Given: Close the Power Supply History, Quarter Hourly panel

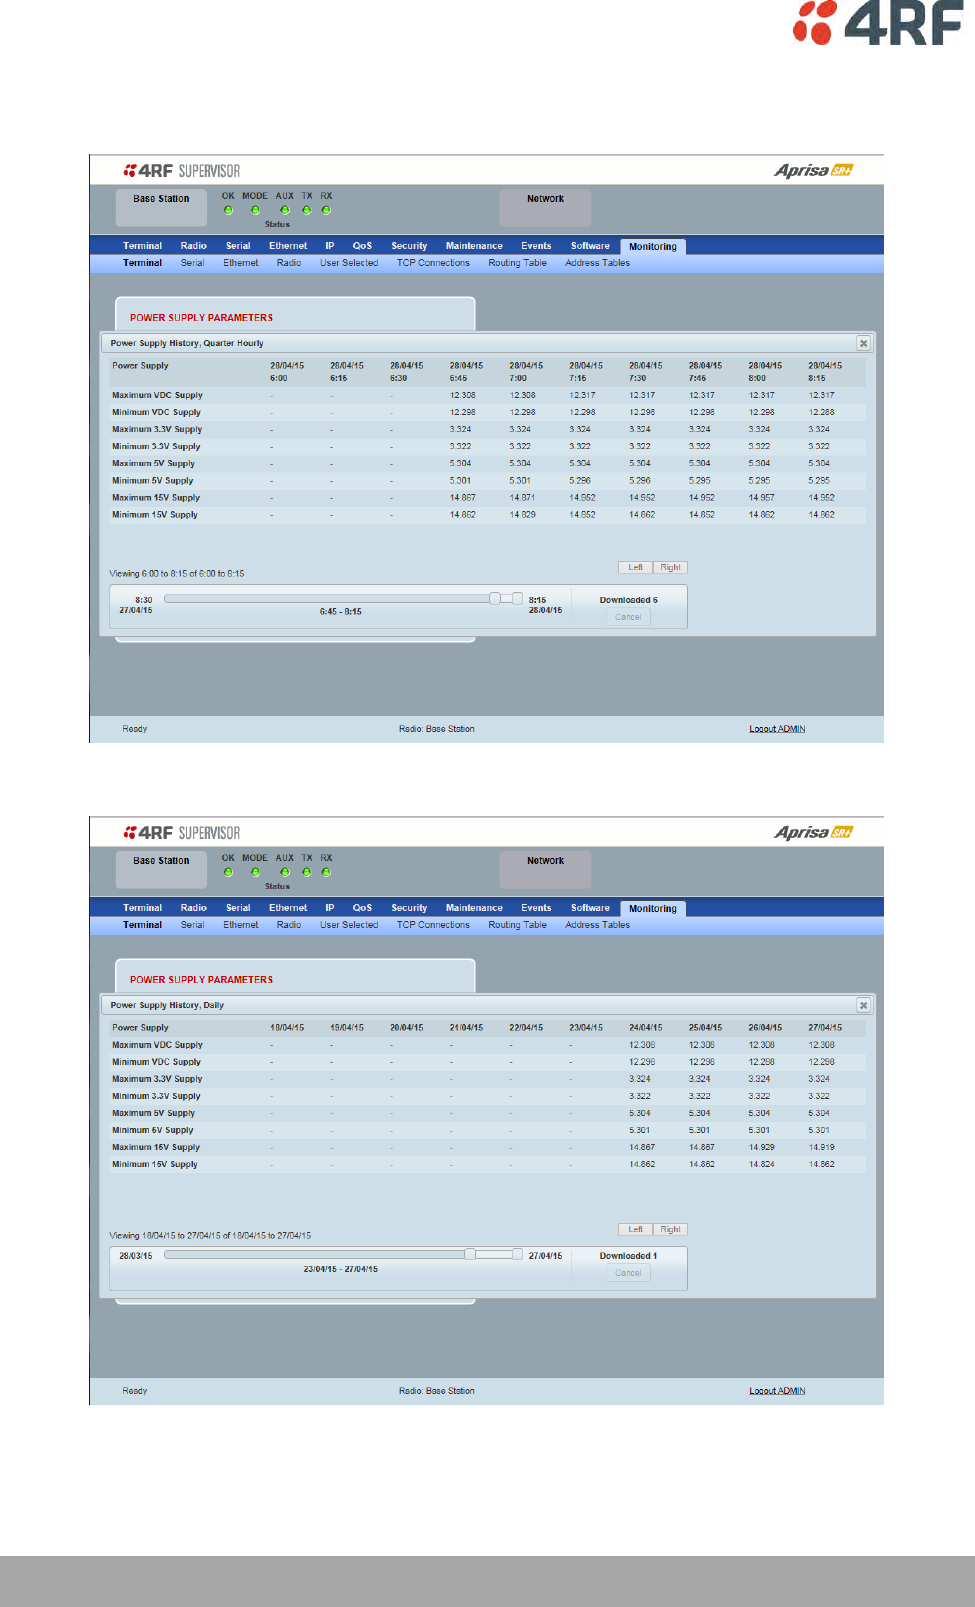Looking at the screenshot, I should (x=863, y=343).
